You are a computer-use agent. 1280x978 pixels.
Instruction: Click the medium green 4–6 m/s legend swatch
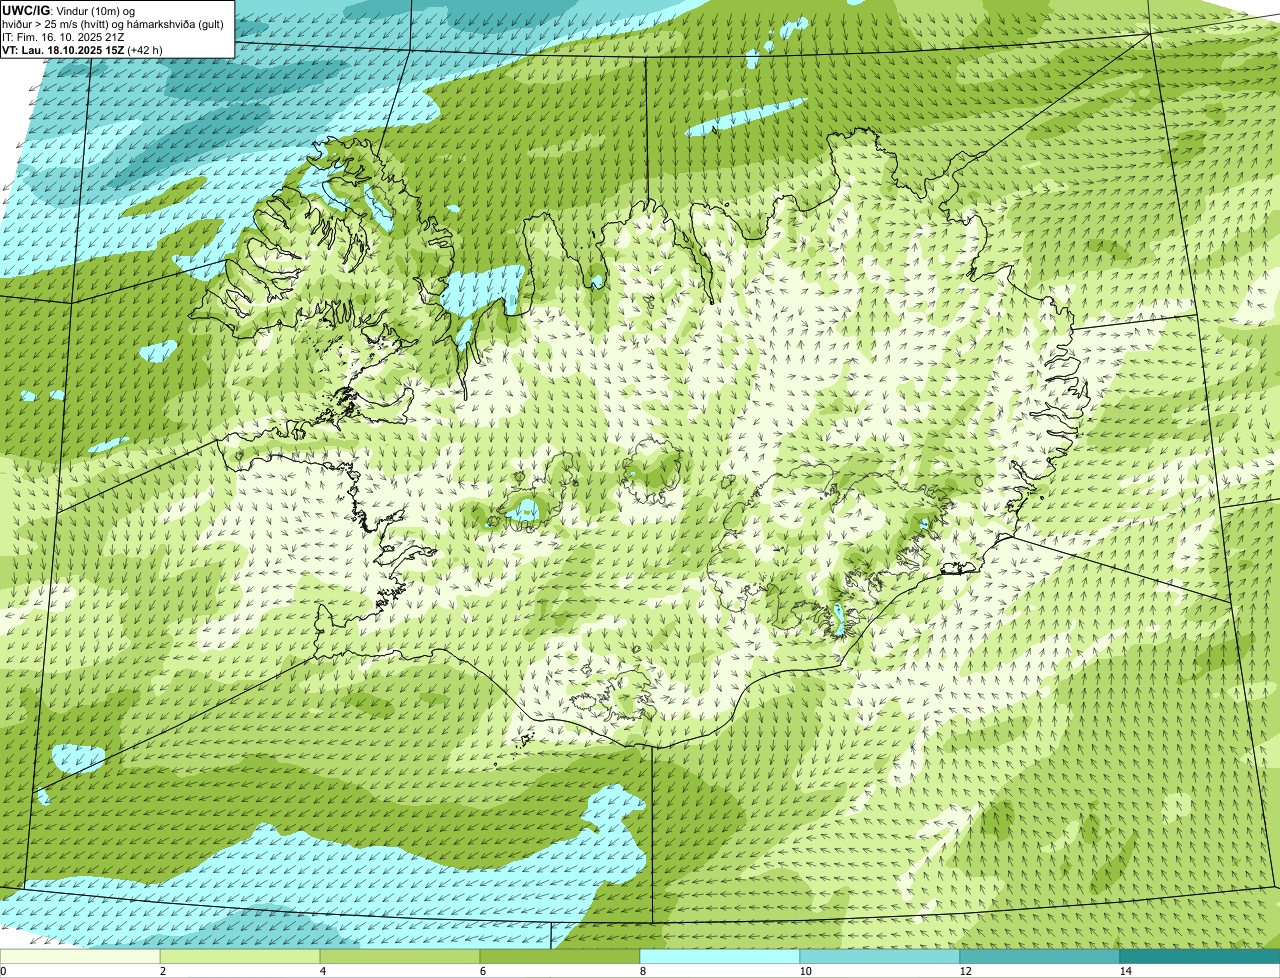pyautogui.click(x=400, y=956)
